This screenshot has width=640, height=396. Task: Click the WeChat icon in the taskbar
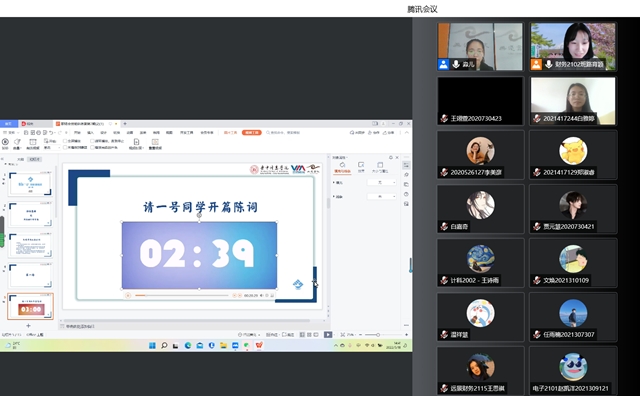click(x=247, y=345)
